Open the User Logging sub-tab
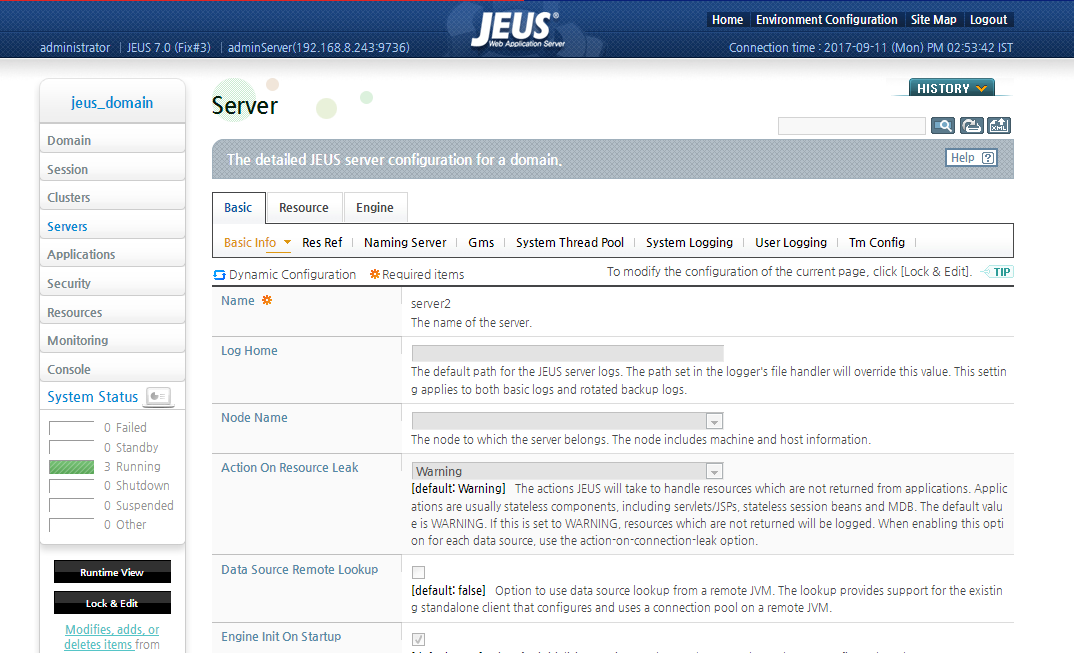Screen dimensions: 1074x653 (790, 243)
